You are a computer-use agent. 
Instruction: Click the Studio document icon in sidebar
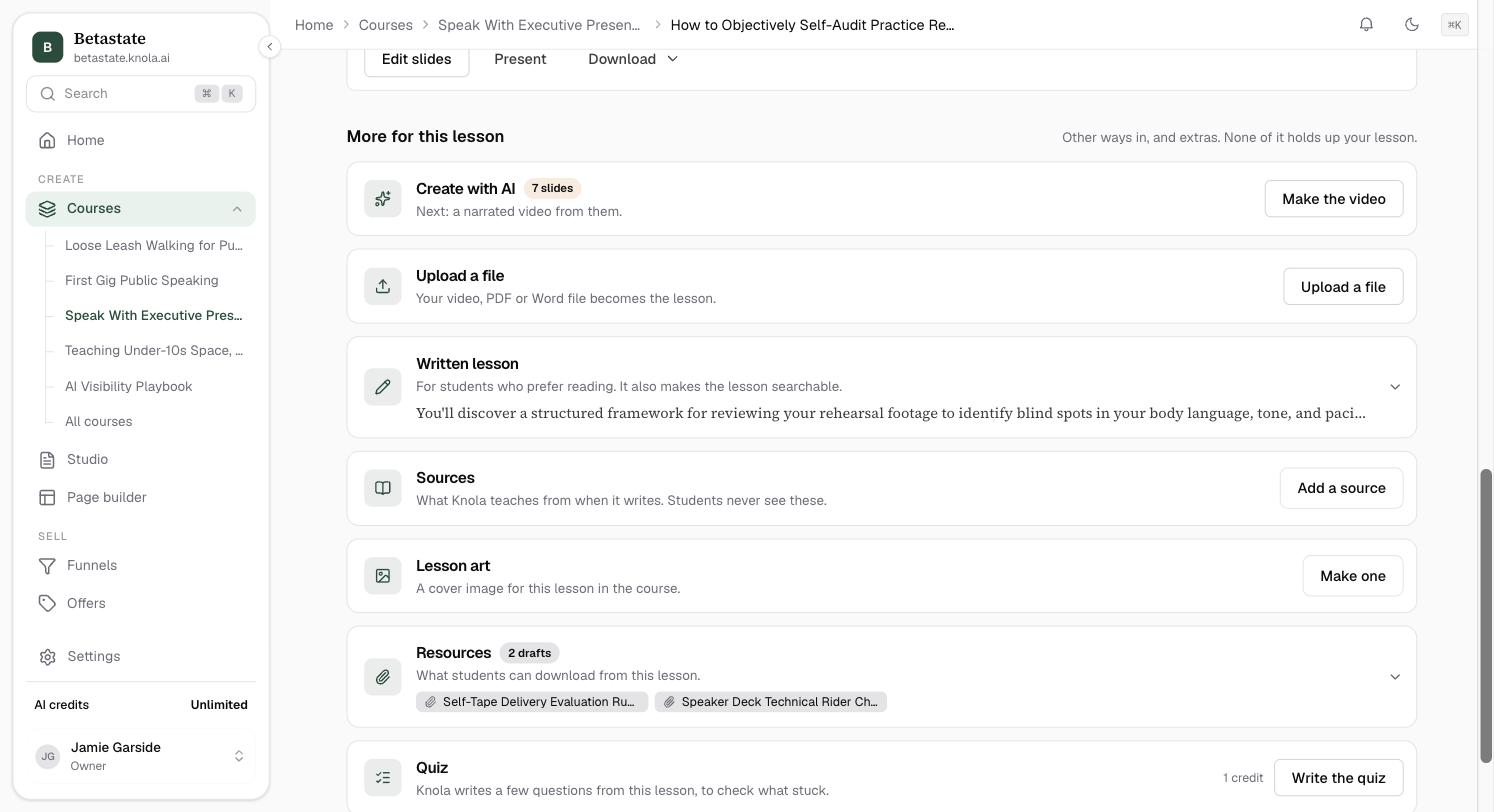pyautogui.click(x=47, y=460)
